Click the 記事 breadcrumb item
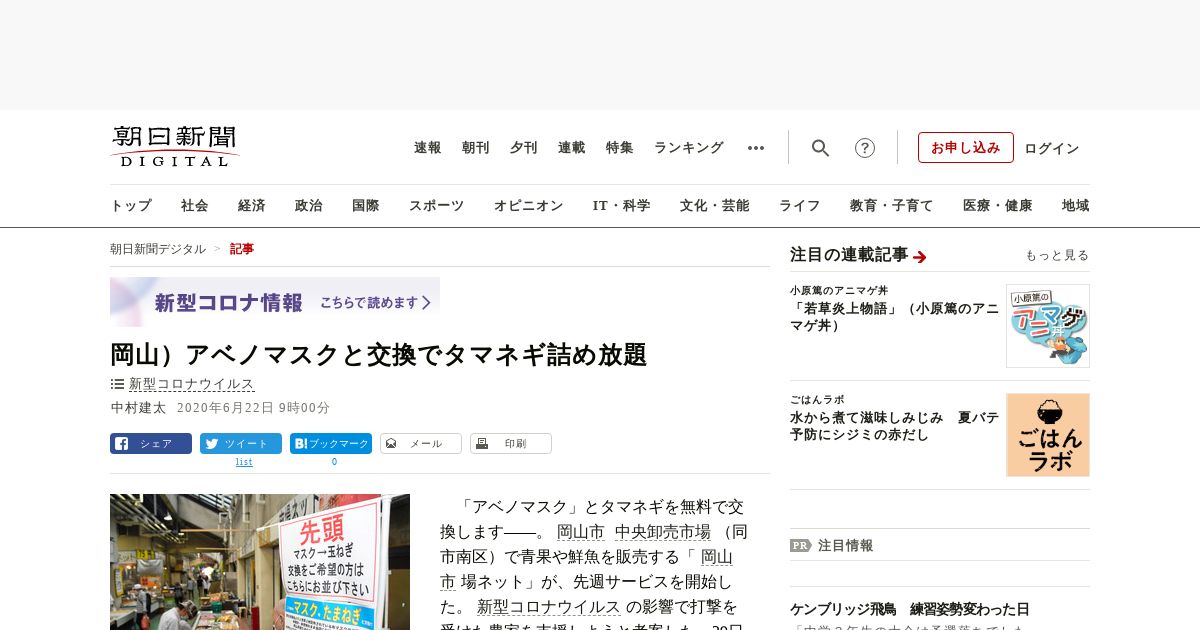This screenshot has width=1200, height=630. point(242,249)
